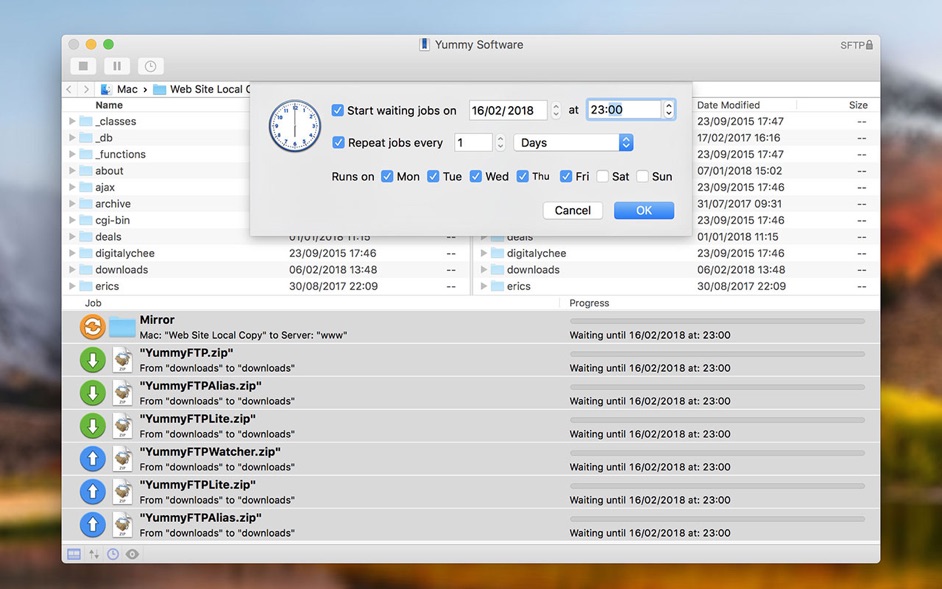The image size is (942, 589).
Task: Show the browser view icon in status bar
Action: 74,554
